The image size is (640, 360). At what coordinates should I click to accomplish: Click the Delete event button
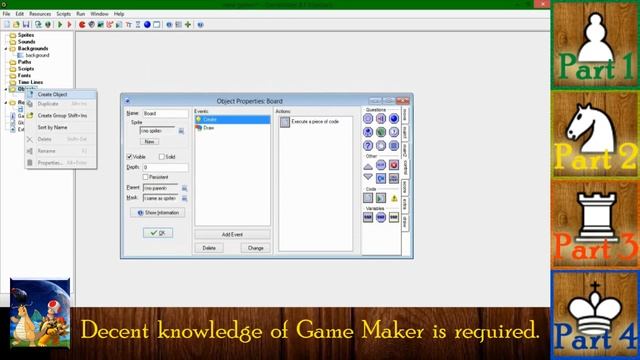coord(209,248)
